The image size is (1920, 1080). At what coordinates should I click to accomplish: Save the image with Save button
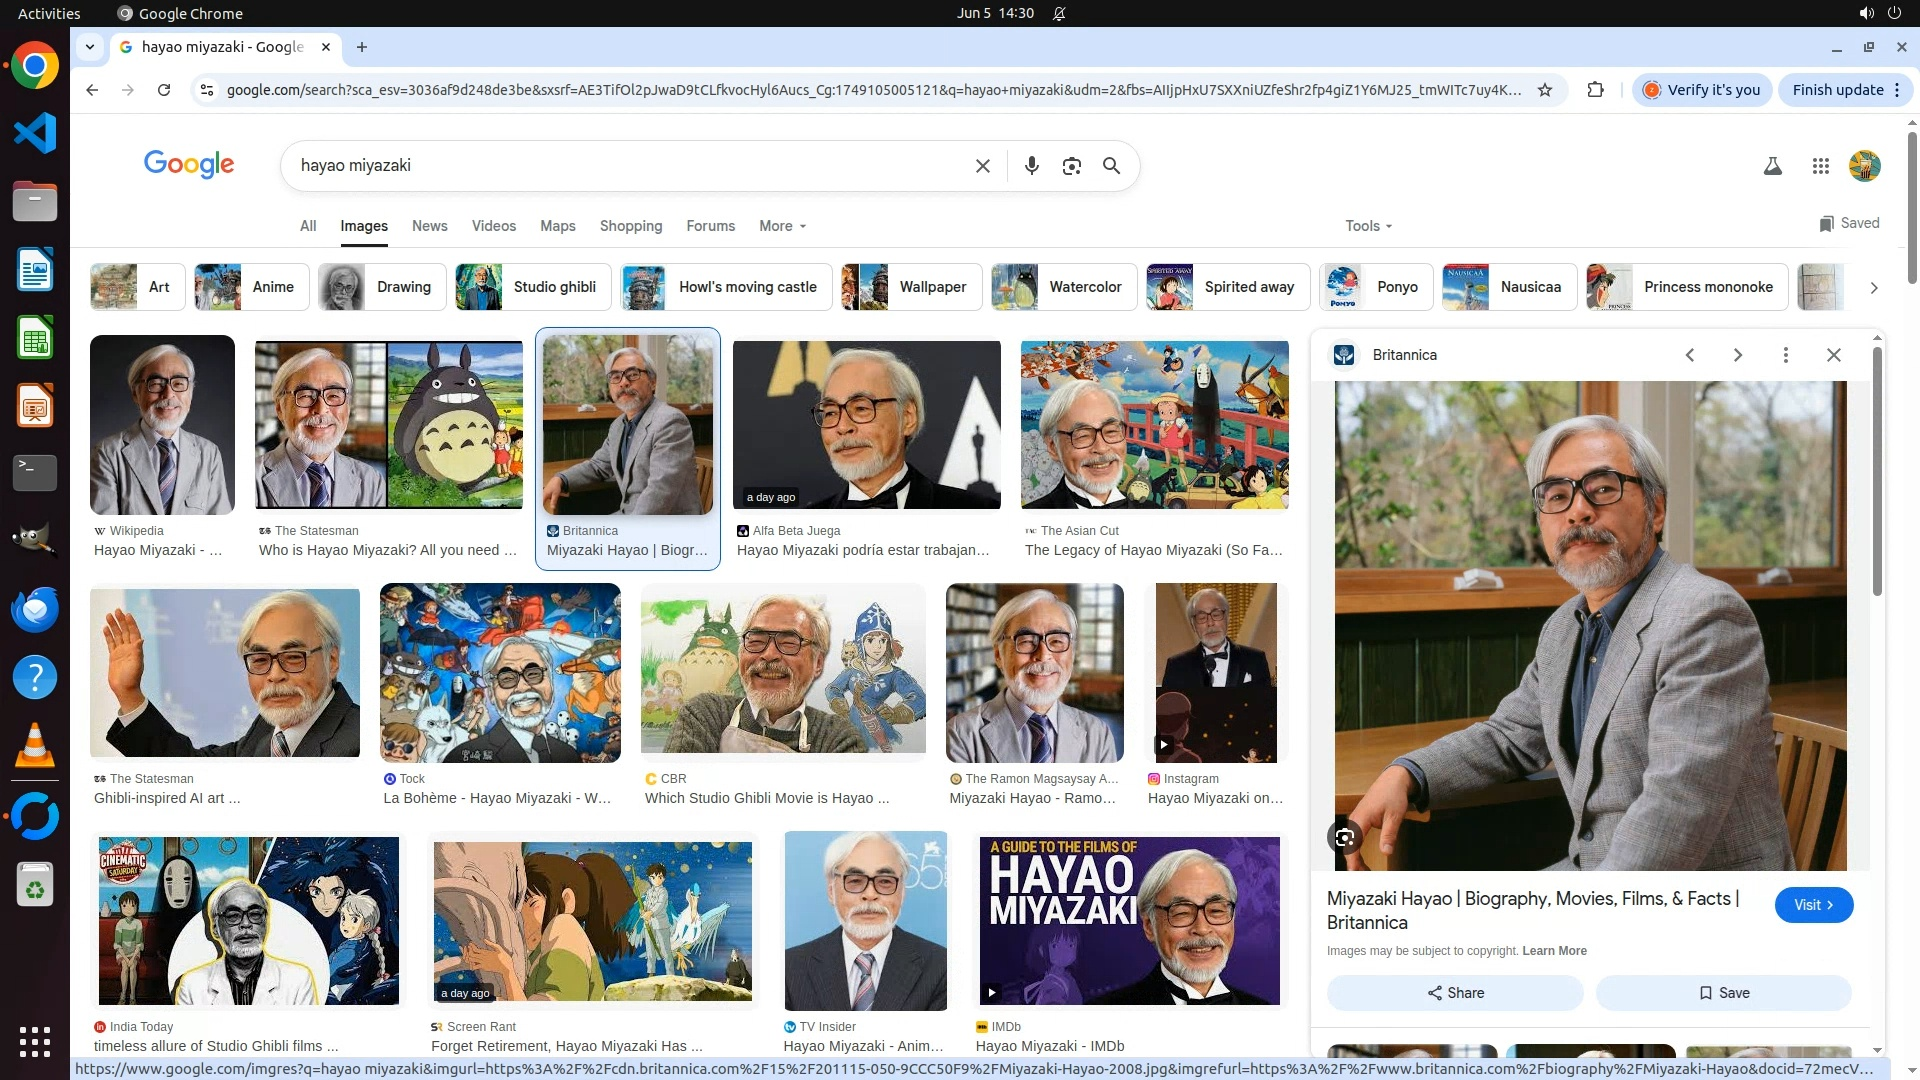(x=1723, y=993)
